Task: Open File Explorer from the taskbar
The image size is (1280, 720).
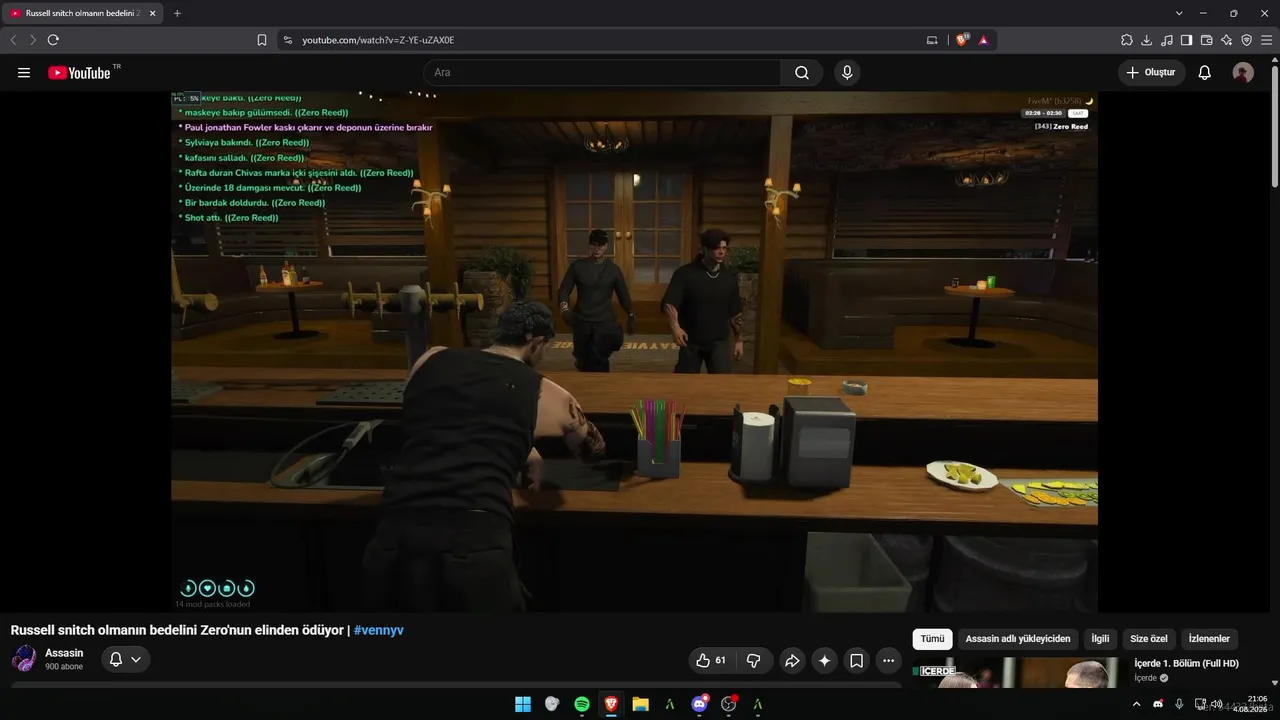Action: tap(640, 704)
